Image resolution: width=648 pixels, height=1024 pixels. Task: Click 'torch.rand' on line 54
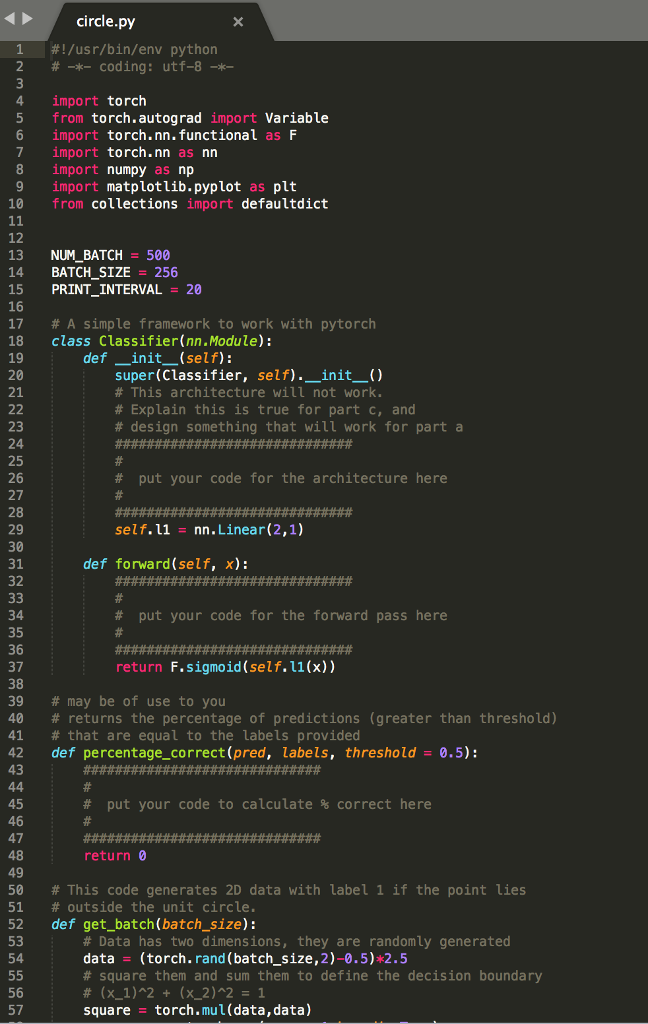[x=186, y=958]
